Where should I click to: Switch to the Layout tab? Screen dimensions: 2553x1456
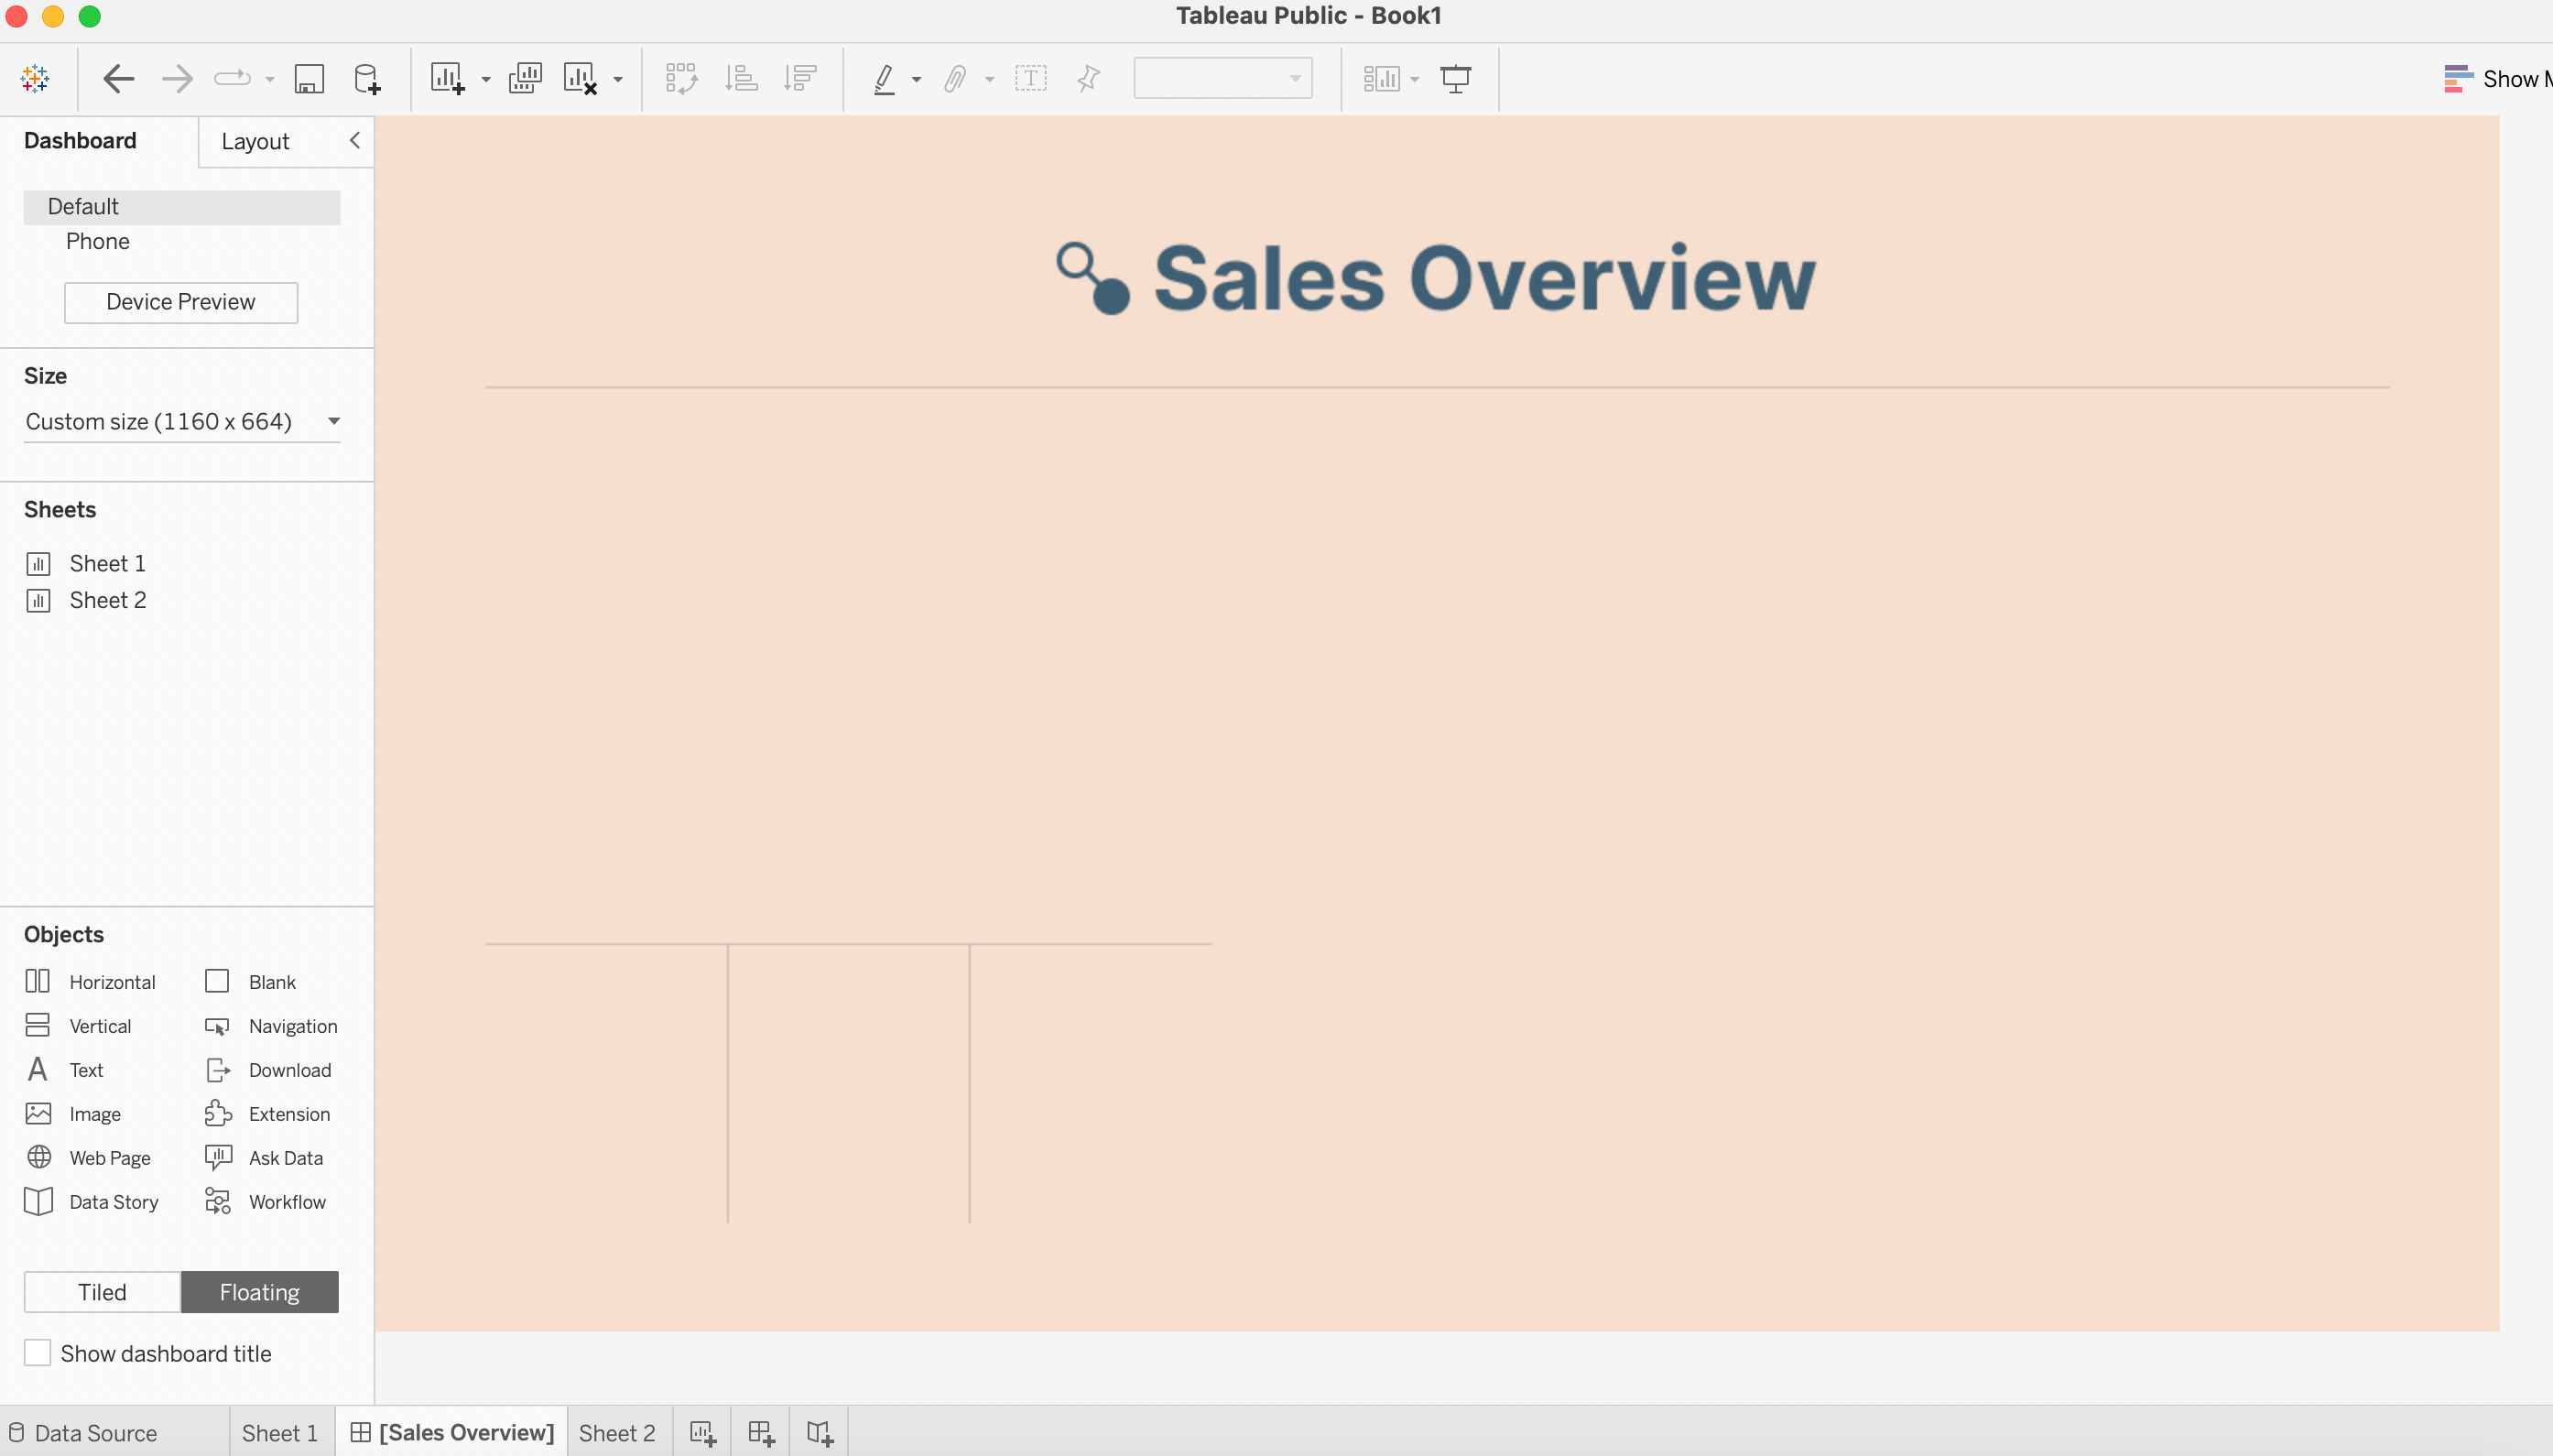255,141
